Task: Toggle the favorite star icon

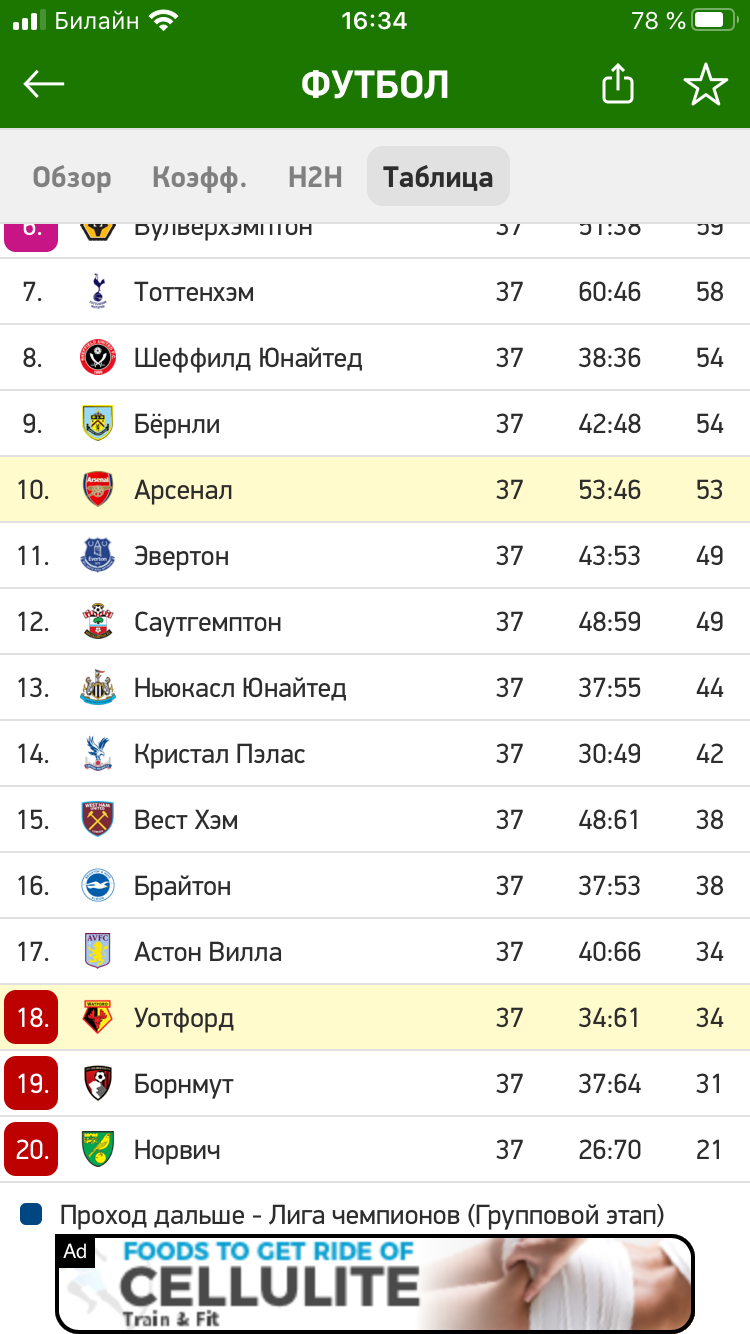Action: tap(705, 85)
